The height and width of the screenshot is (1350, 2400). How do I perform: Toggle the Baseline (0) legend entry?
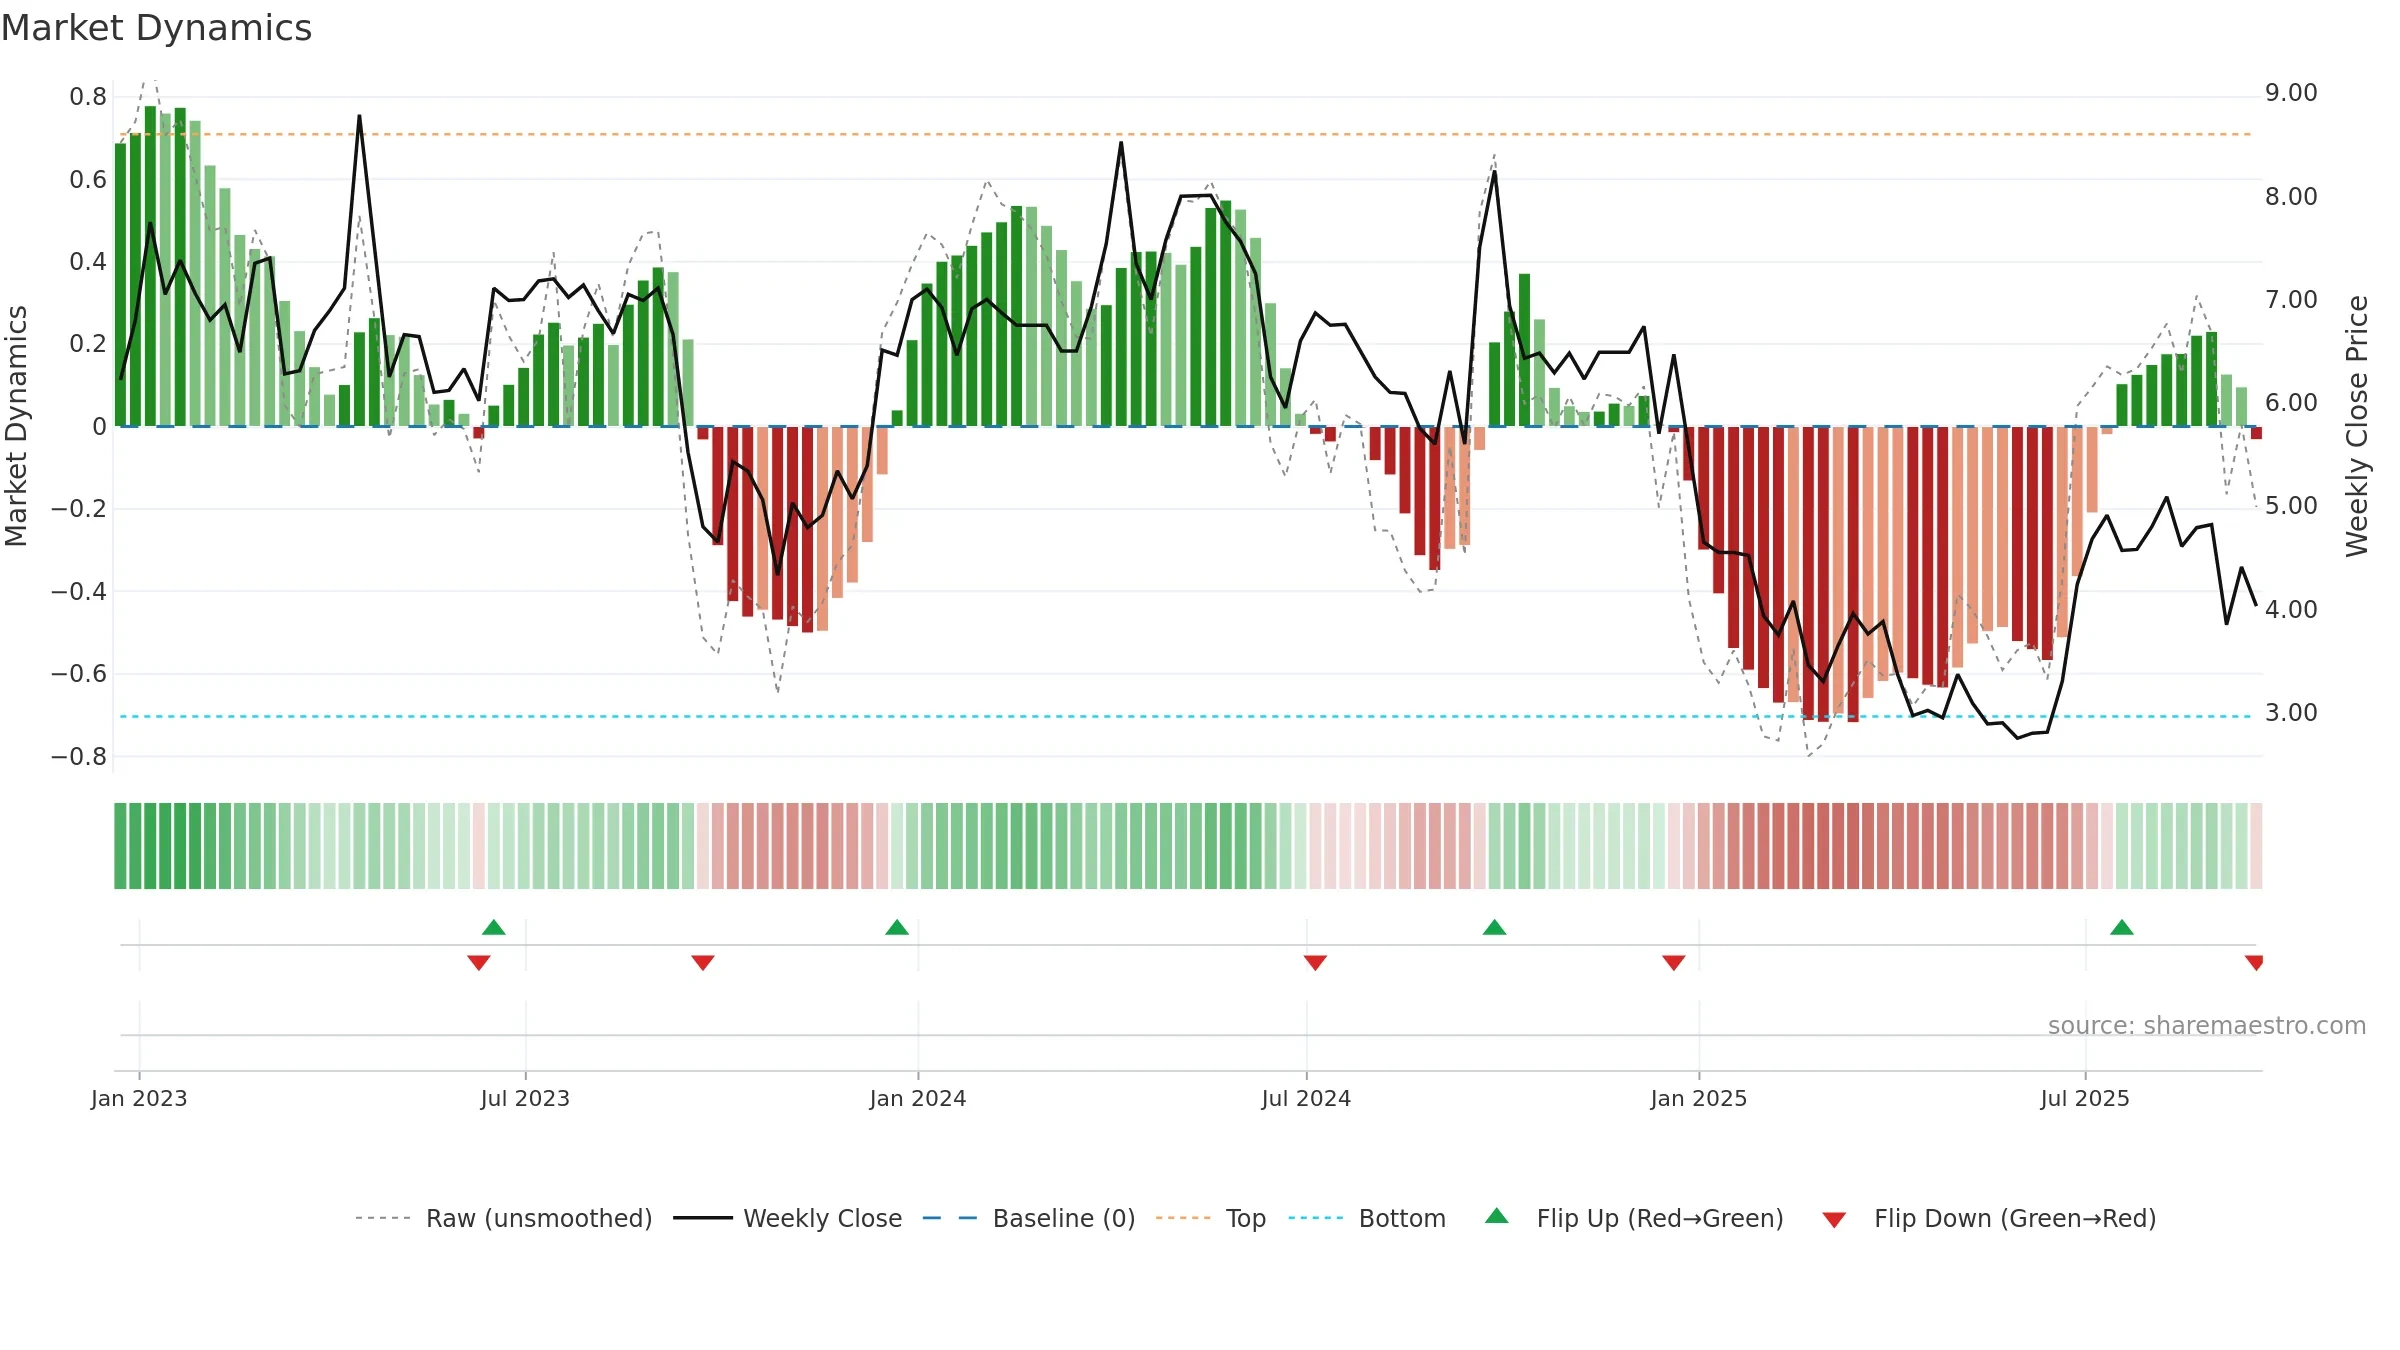tap(1029, 1218)
